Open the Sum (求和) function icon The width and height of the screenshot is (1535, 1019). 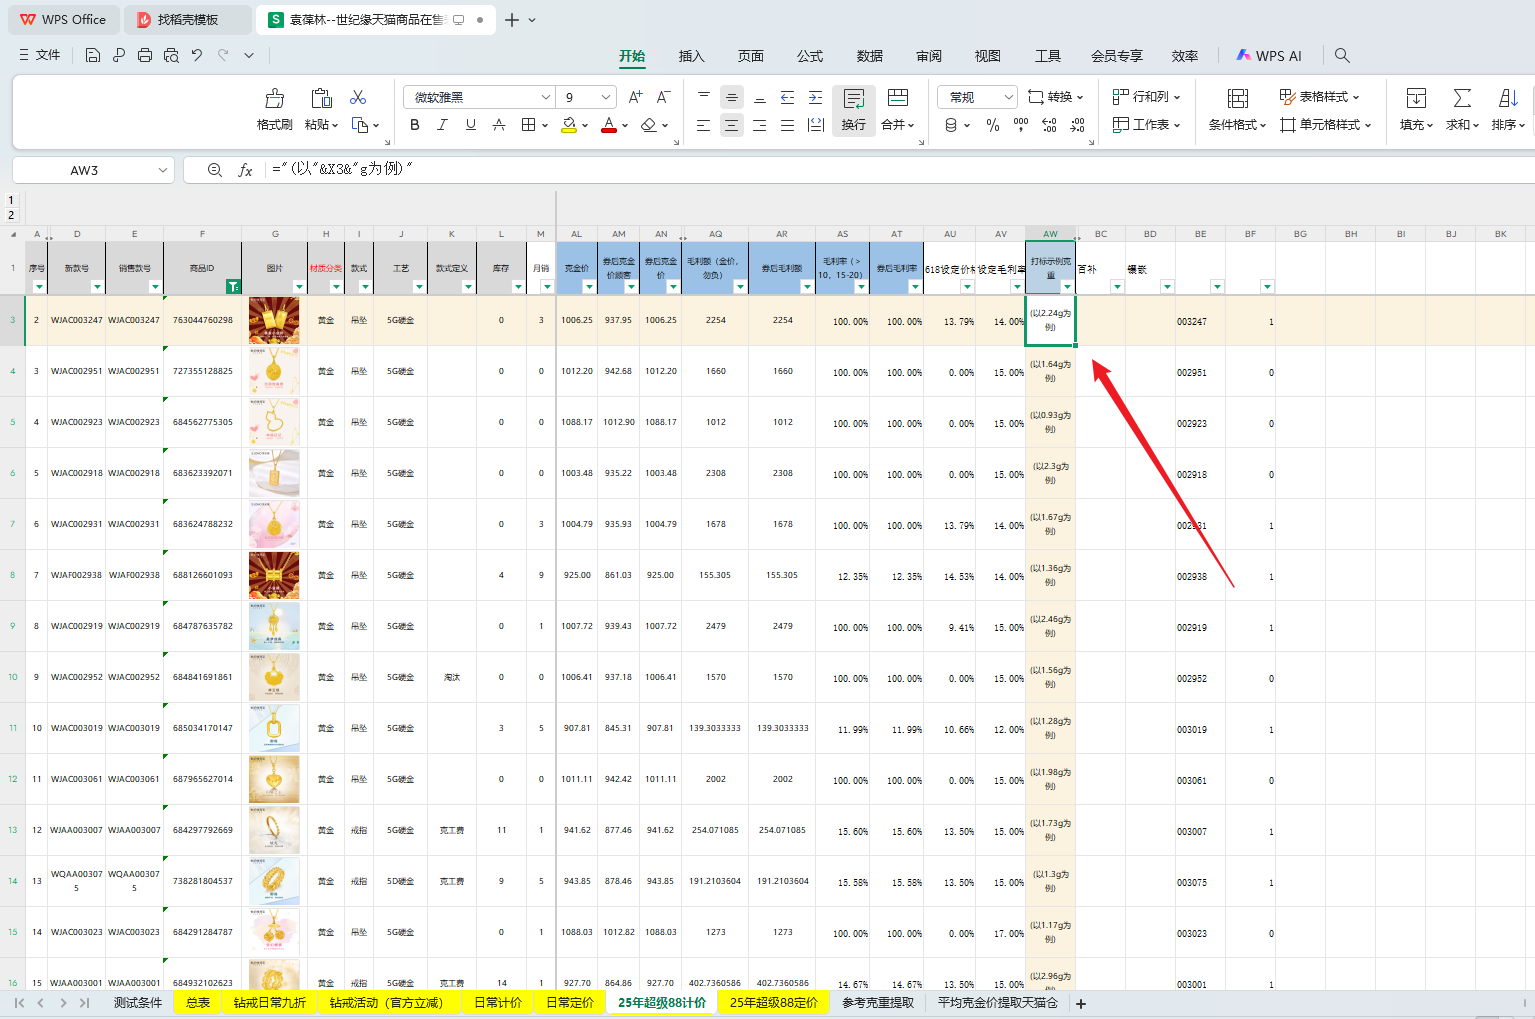coord(1462,99)
